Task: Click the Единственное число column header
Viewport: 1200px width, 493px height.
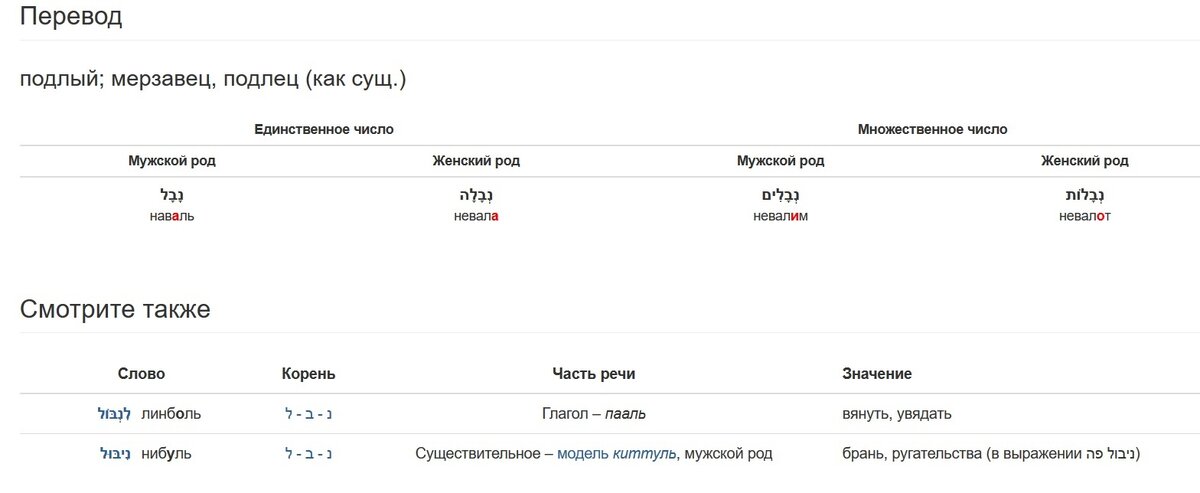Action: 324,130
